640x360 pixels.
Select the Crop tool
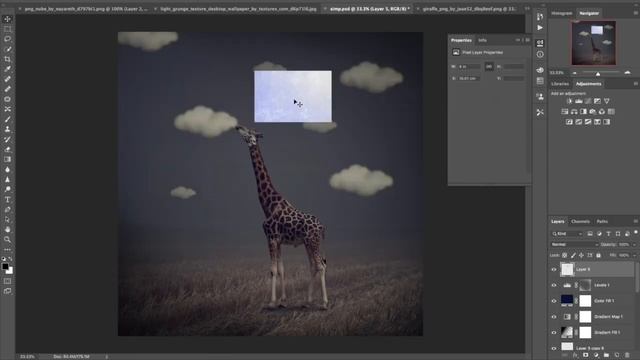pos(7,59)
